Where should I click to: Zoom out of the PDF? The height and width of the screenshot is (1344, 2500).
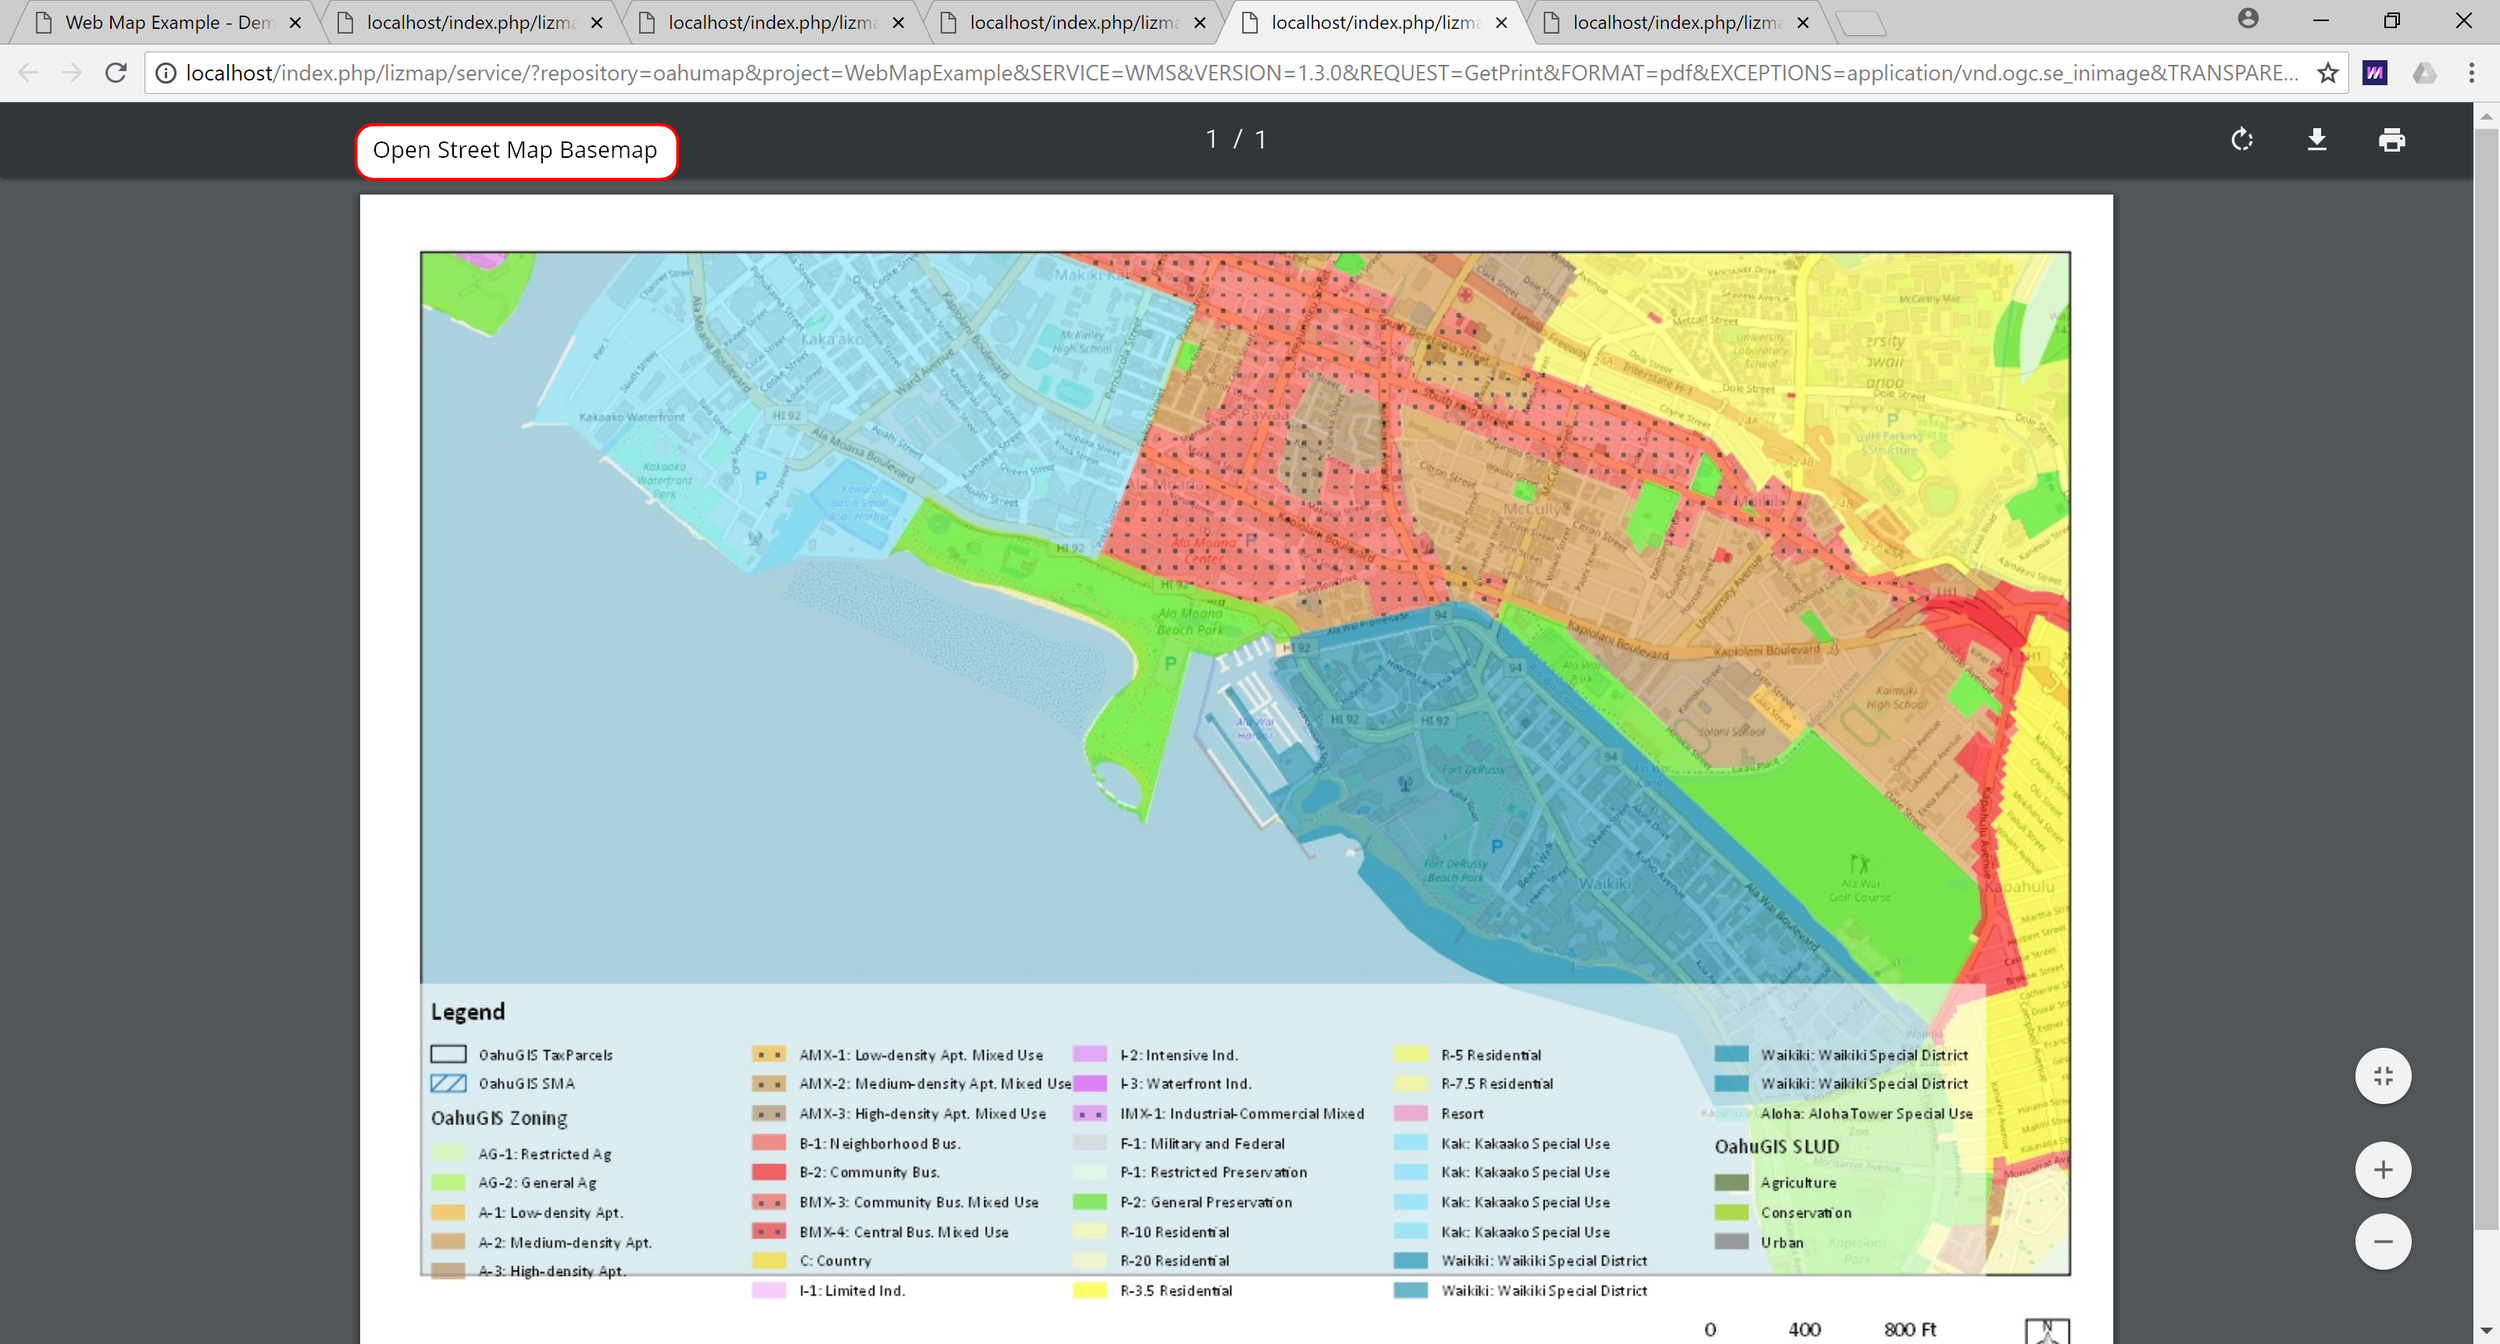click(2383, 1242)
